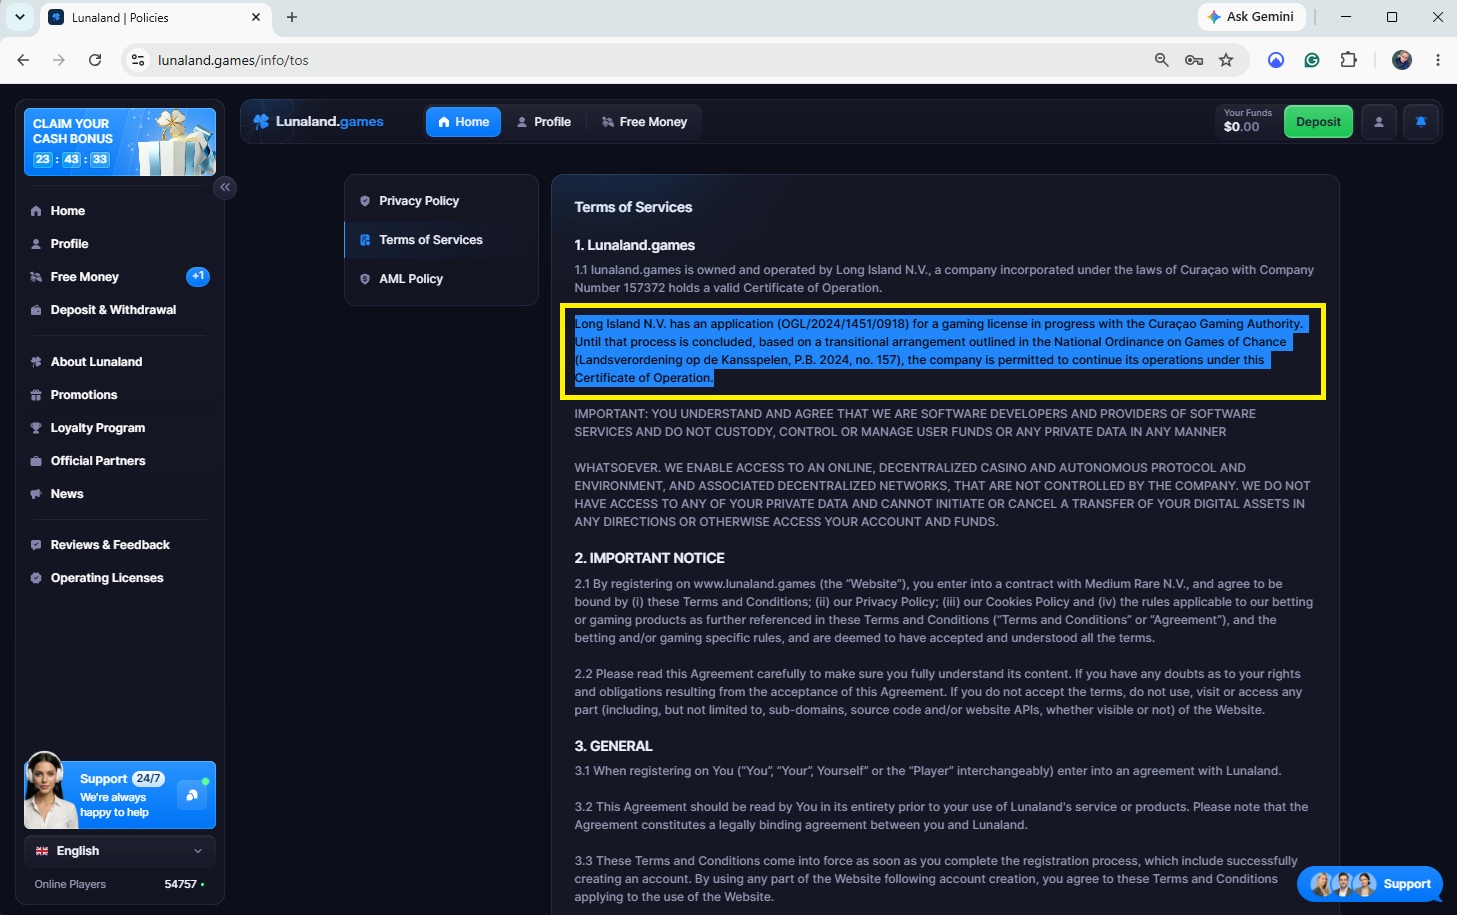Screen dimensions: 1457x915
Task: Click the Privacy Policy shield icon
Action: click(x=365, y=201)
